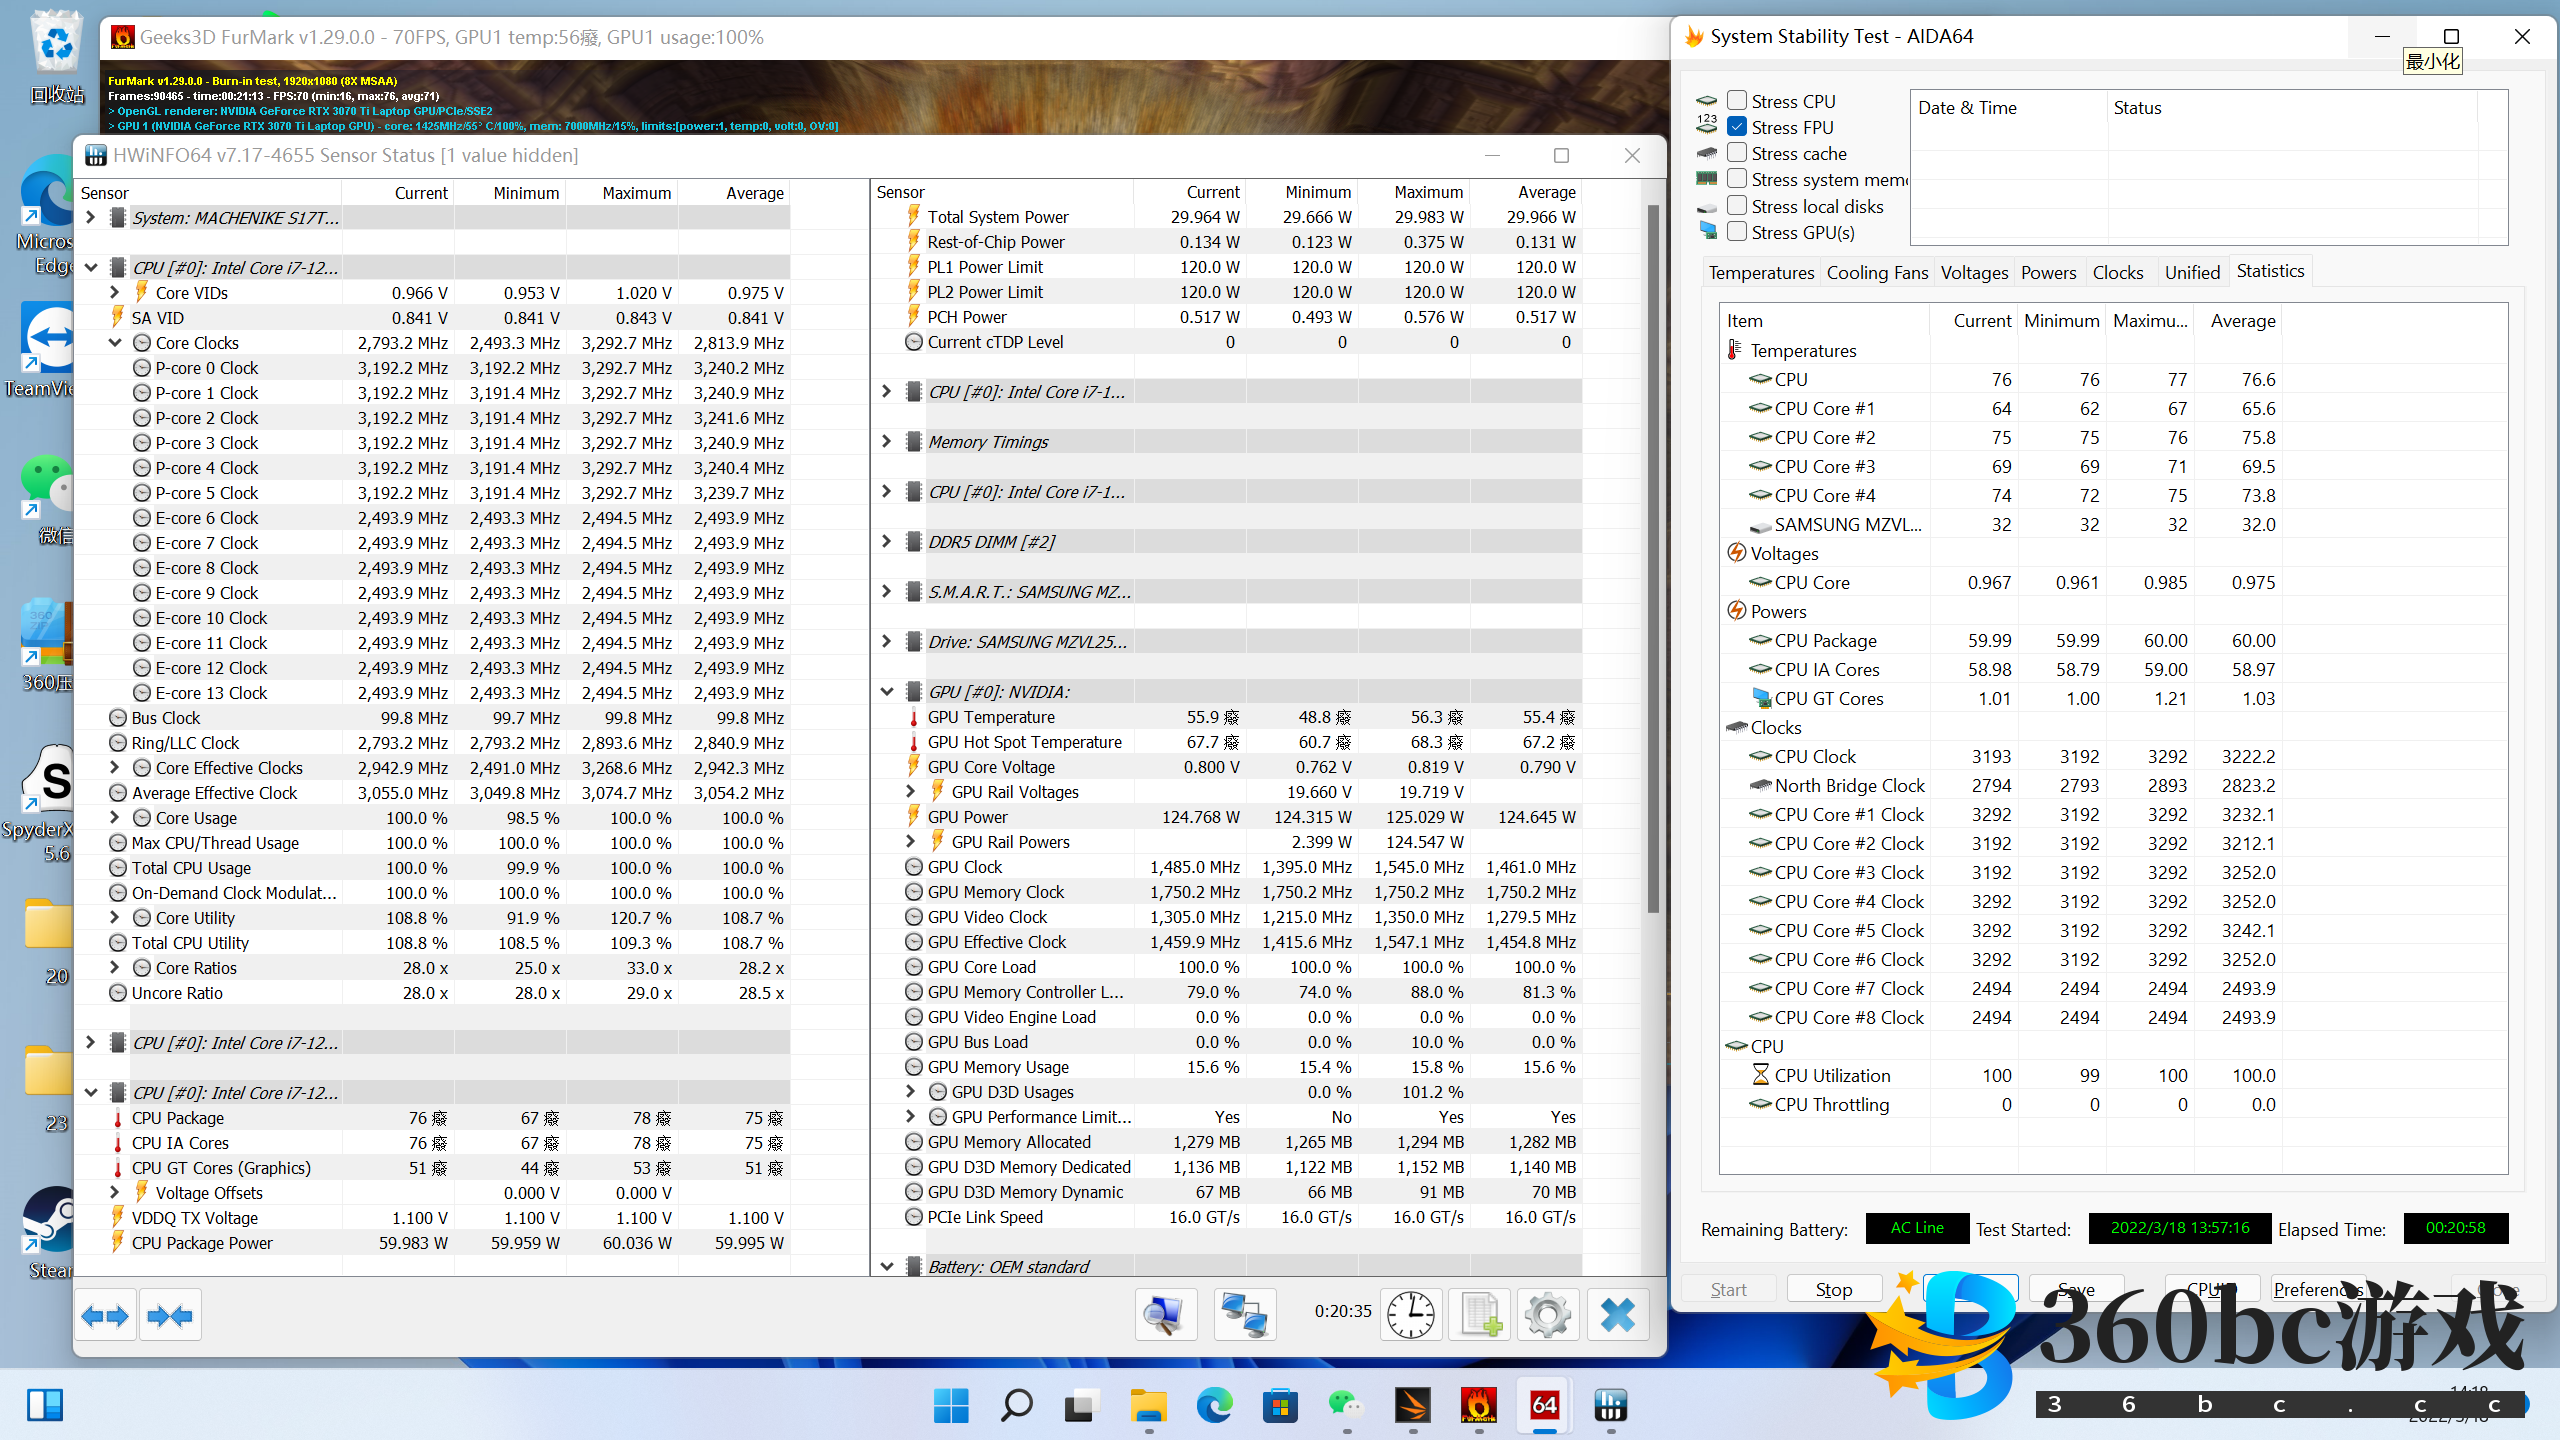This screenshot has width=2560, height=1440.
Task: Enable the Stress GPU(s) checkbox
Action: (x=1737, y=232)
